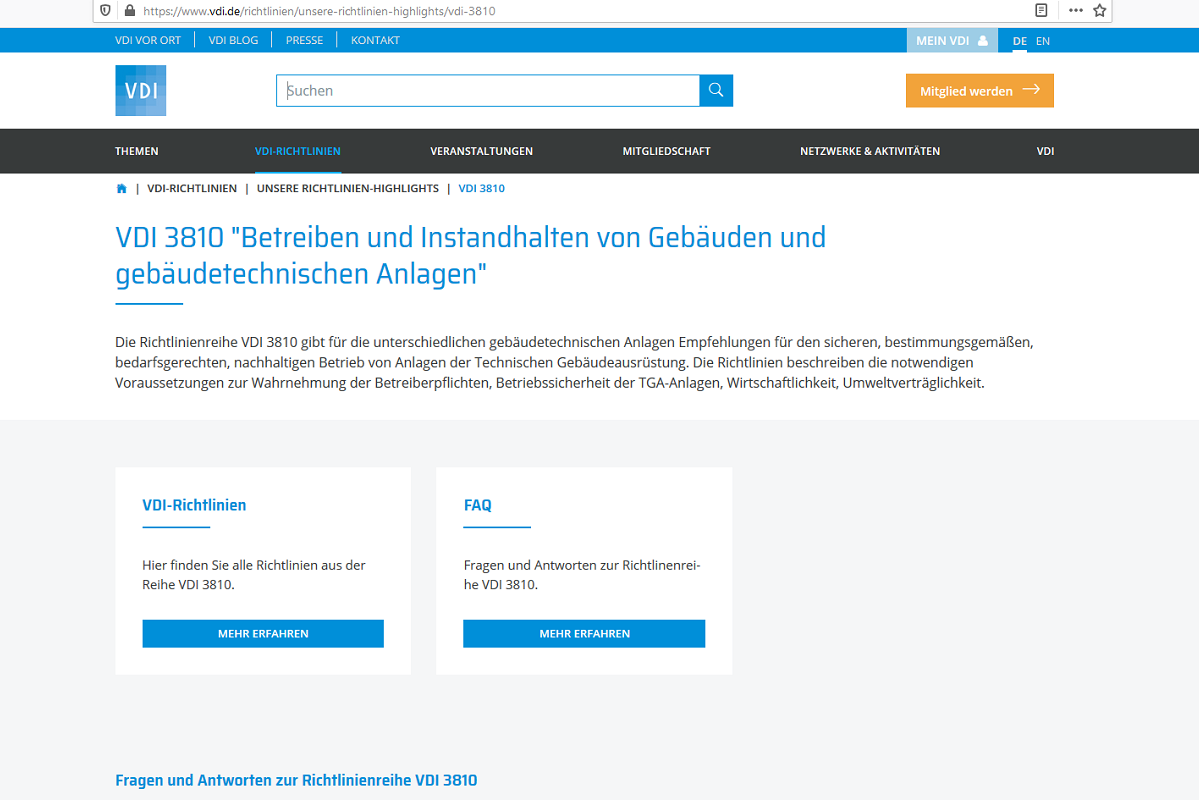Open the Veranstaltungen menu
Screen dimensions: 1199x800
pyautogui.click(x=482, y=151)
